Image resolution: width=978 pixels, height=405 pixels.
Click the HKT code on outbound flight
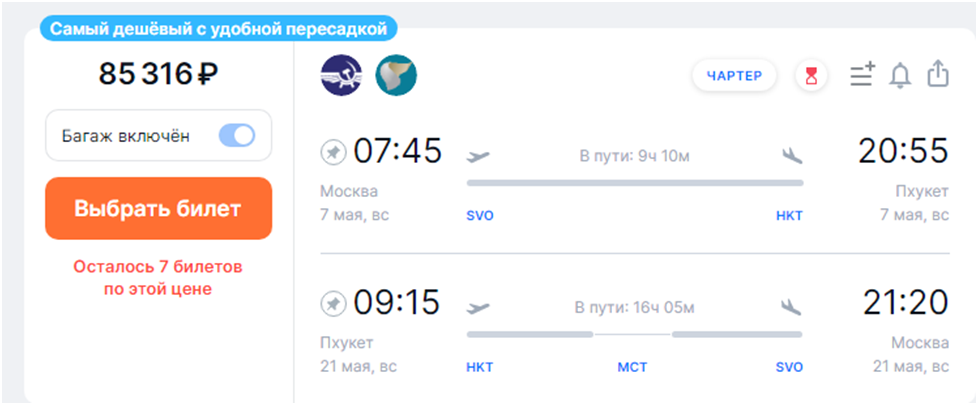tap(789, 216)
